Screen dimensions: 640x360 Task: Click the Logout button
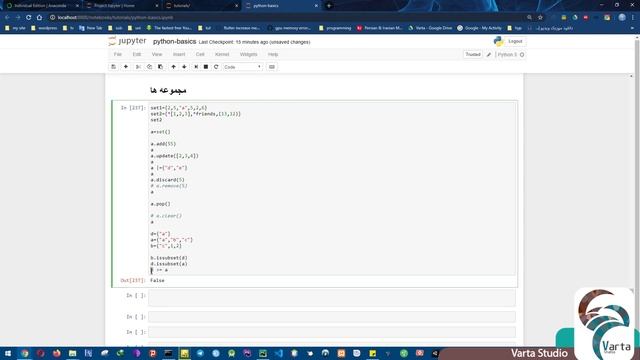[515, 41]
